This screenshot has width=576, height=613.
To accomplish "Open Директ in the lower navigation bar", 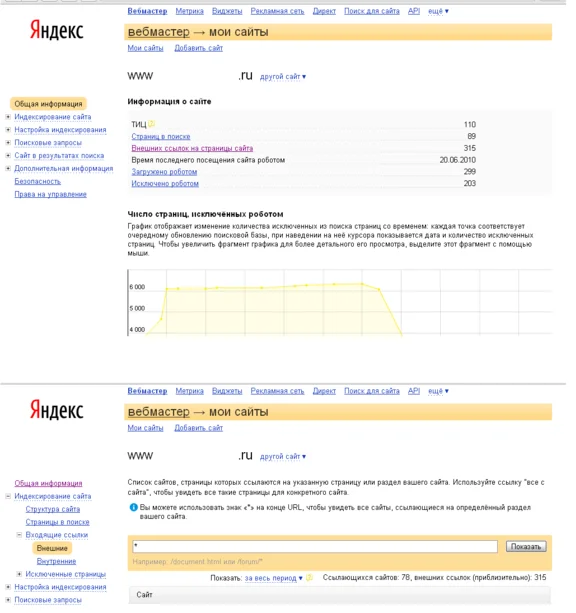I will click(x=324, y=391).
